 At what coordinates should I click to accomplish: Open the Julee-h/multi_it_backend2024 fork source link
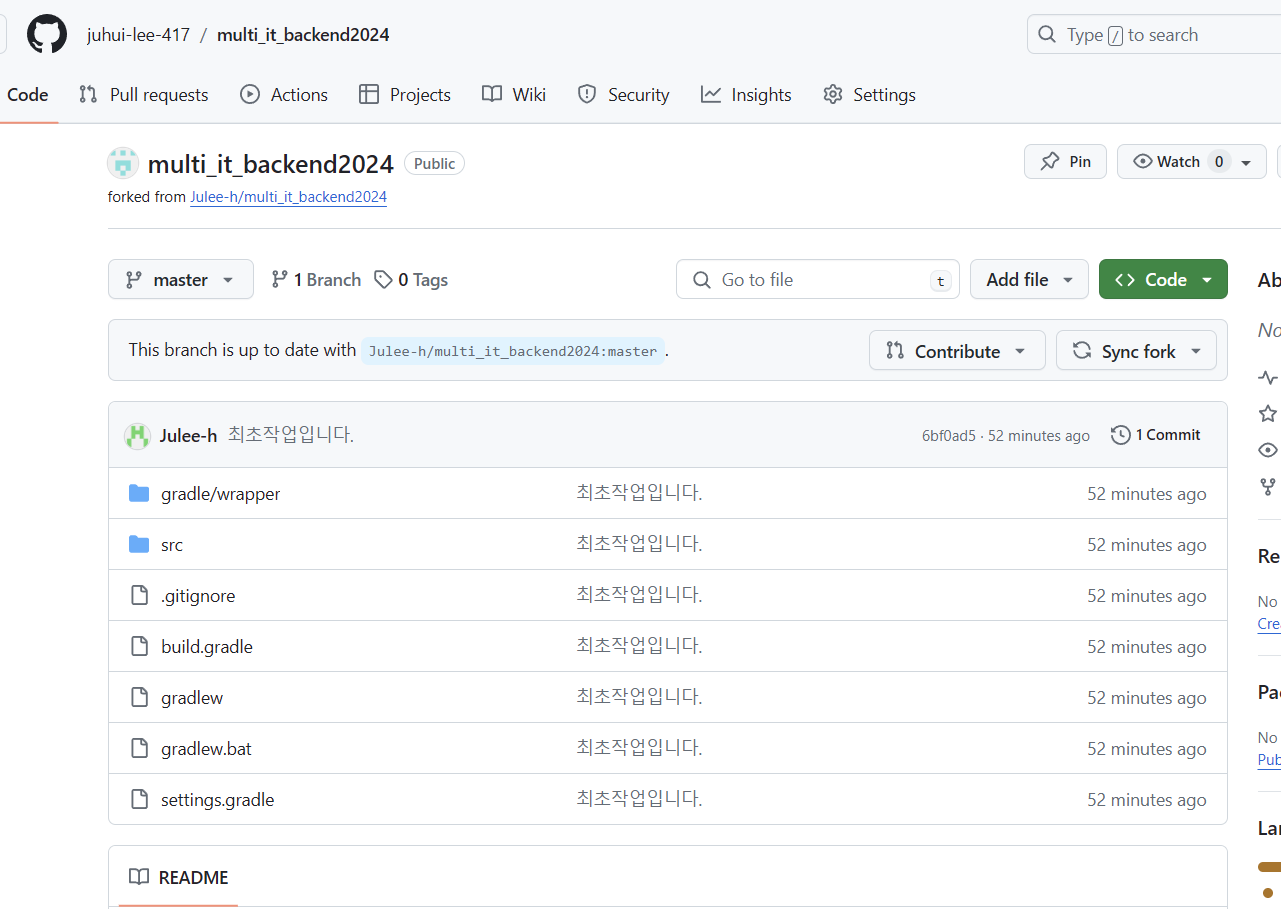[x=288, y=197]
